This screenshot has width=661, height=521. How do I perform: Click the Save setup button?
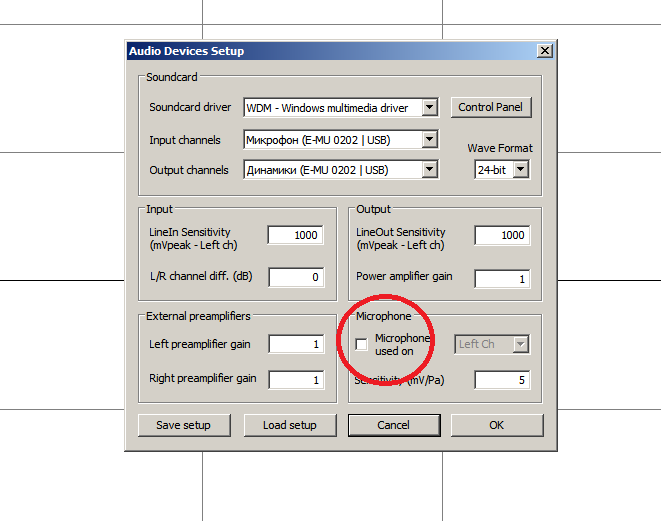pos(184,425)
